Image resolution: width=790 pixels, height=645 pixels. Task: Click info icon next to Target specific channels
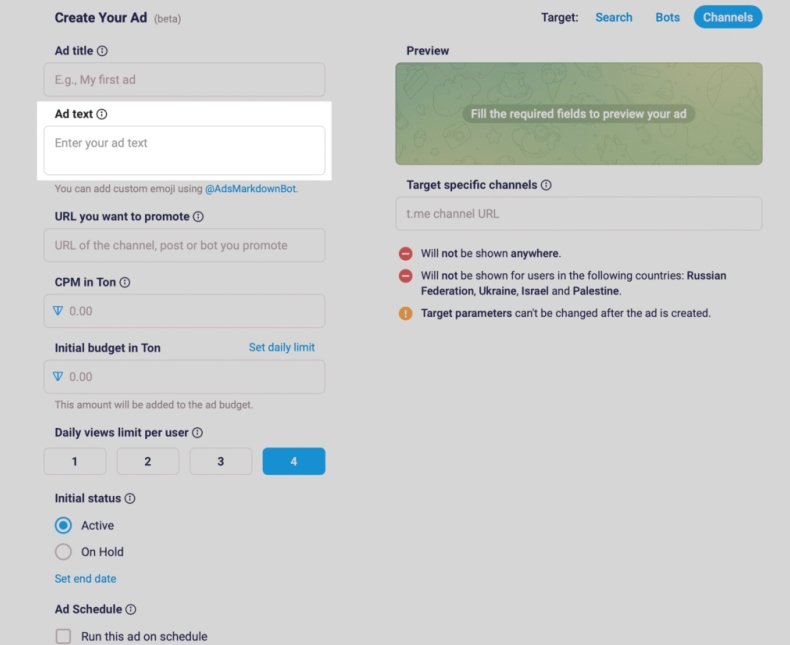pos(546,185)
